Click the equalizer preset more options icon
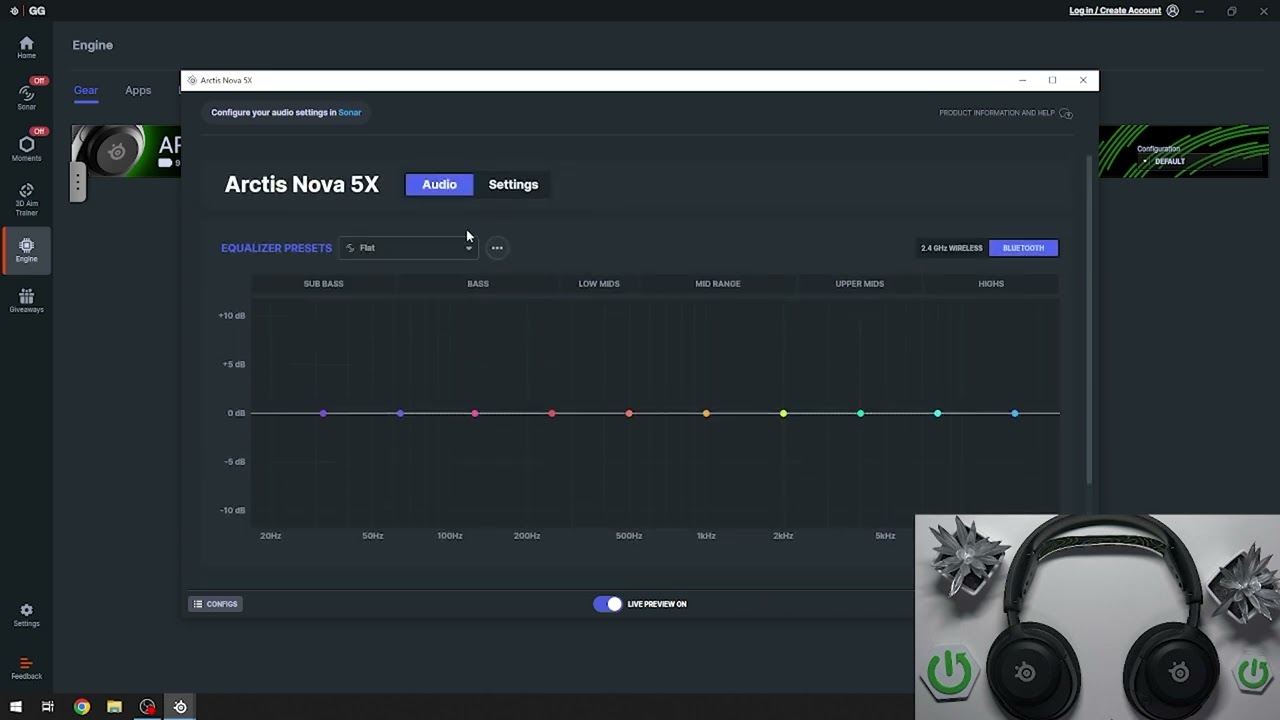 click(497, 248)
